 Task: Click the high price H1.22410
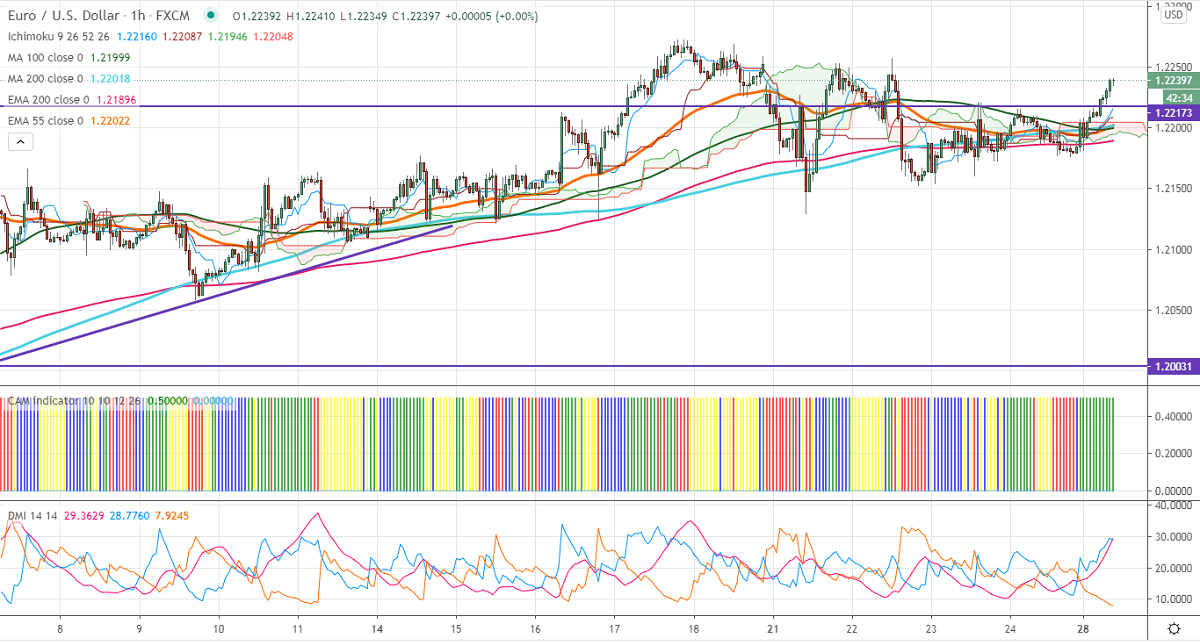[x=310, y=16]
